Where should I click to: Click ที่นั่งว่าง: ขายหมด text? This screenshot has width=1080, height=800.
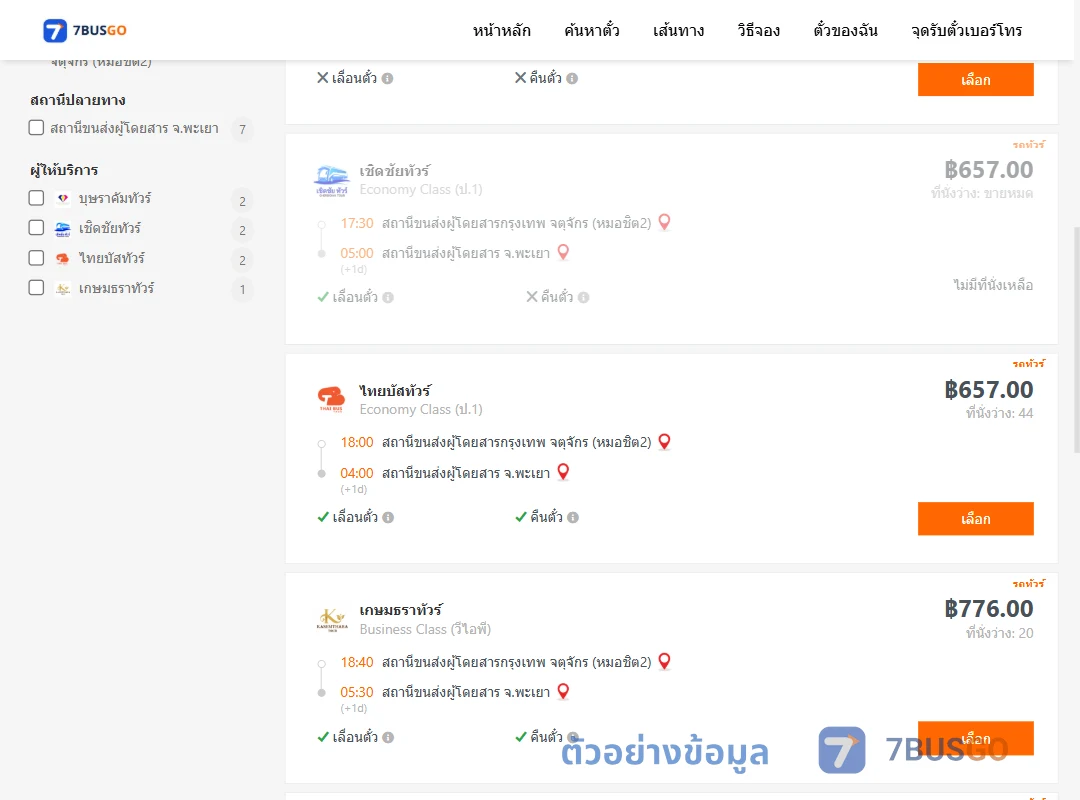coord(982,194)
